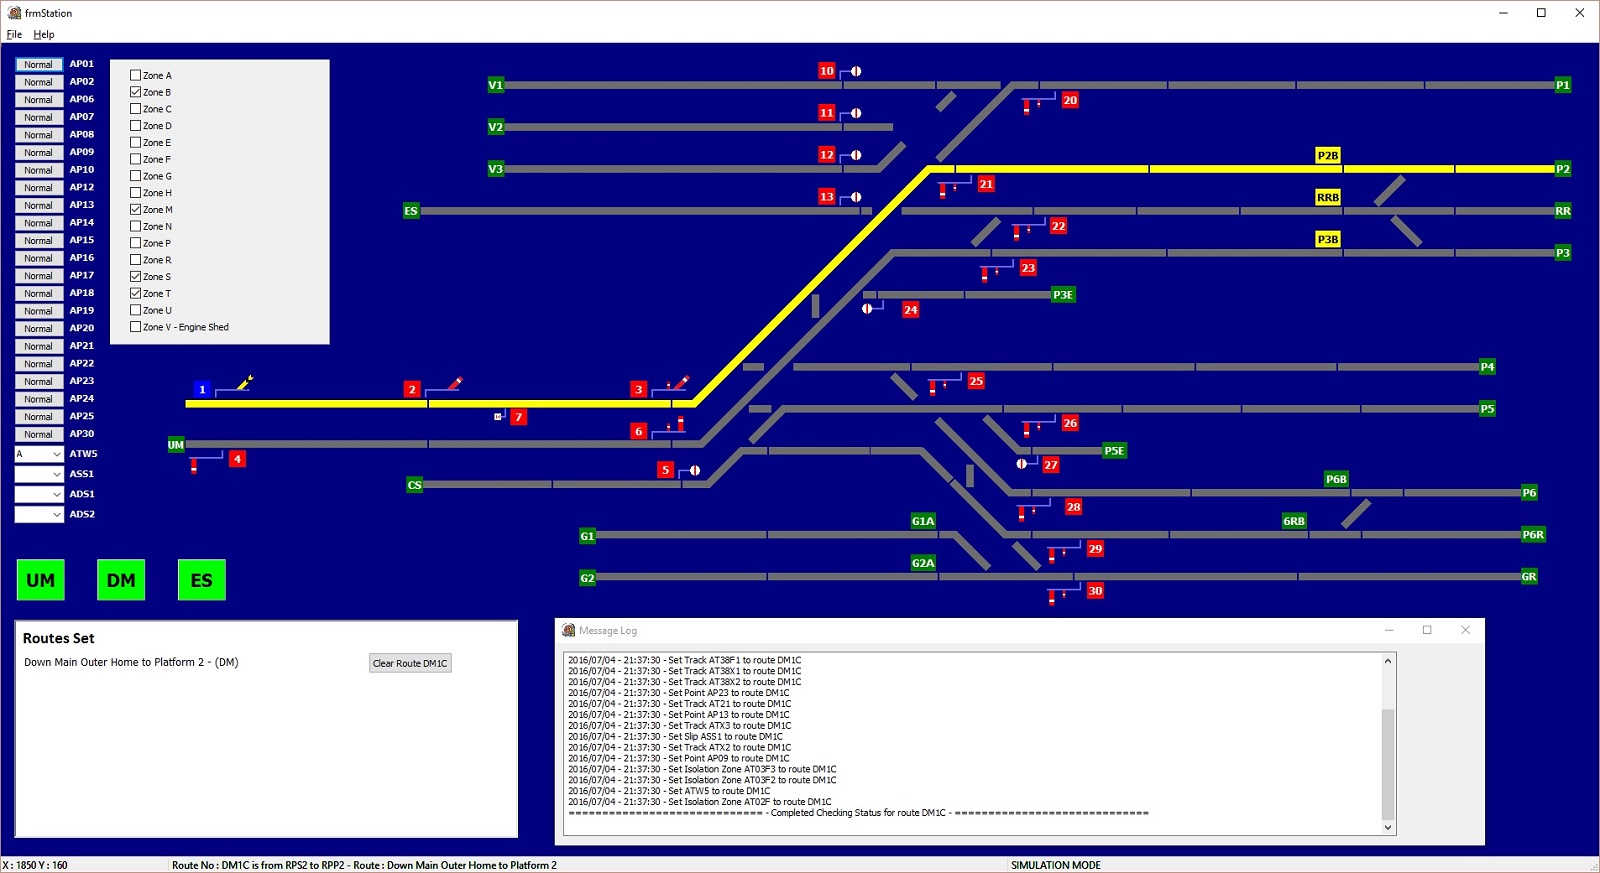The height and width of the screenshot is (873, 1600).
Task: Open the Help menu
Action: (44, 34)
